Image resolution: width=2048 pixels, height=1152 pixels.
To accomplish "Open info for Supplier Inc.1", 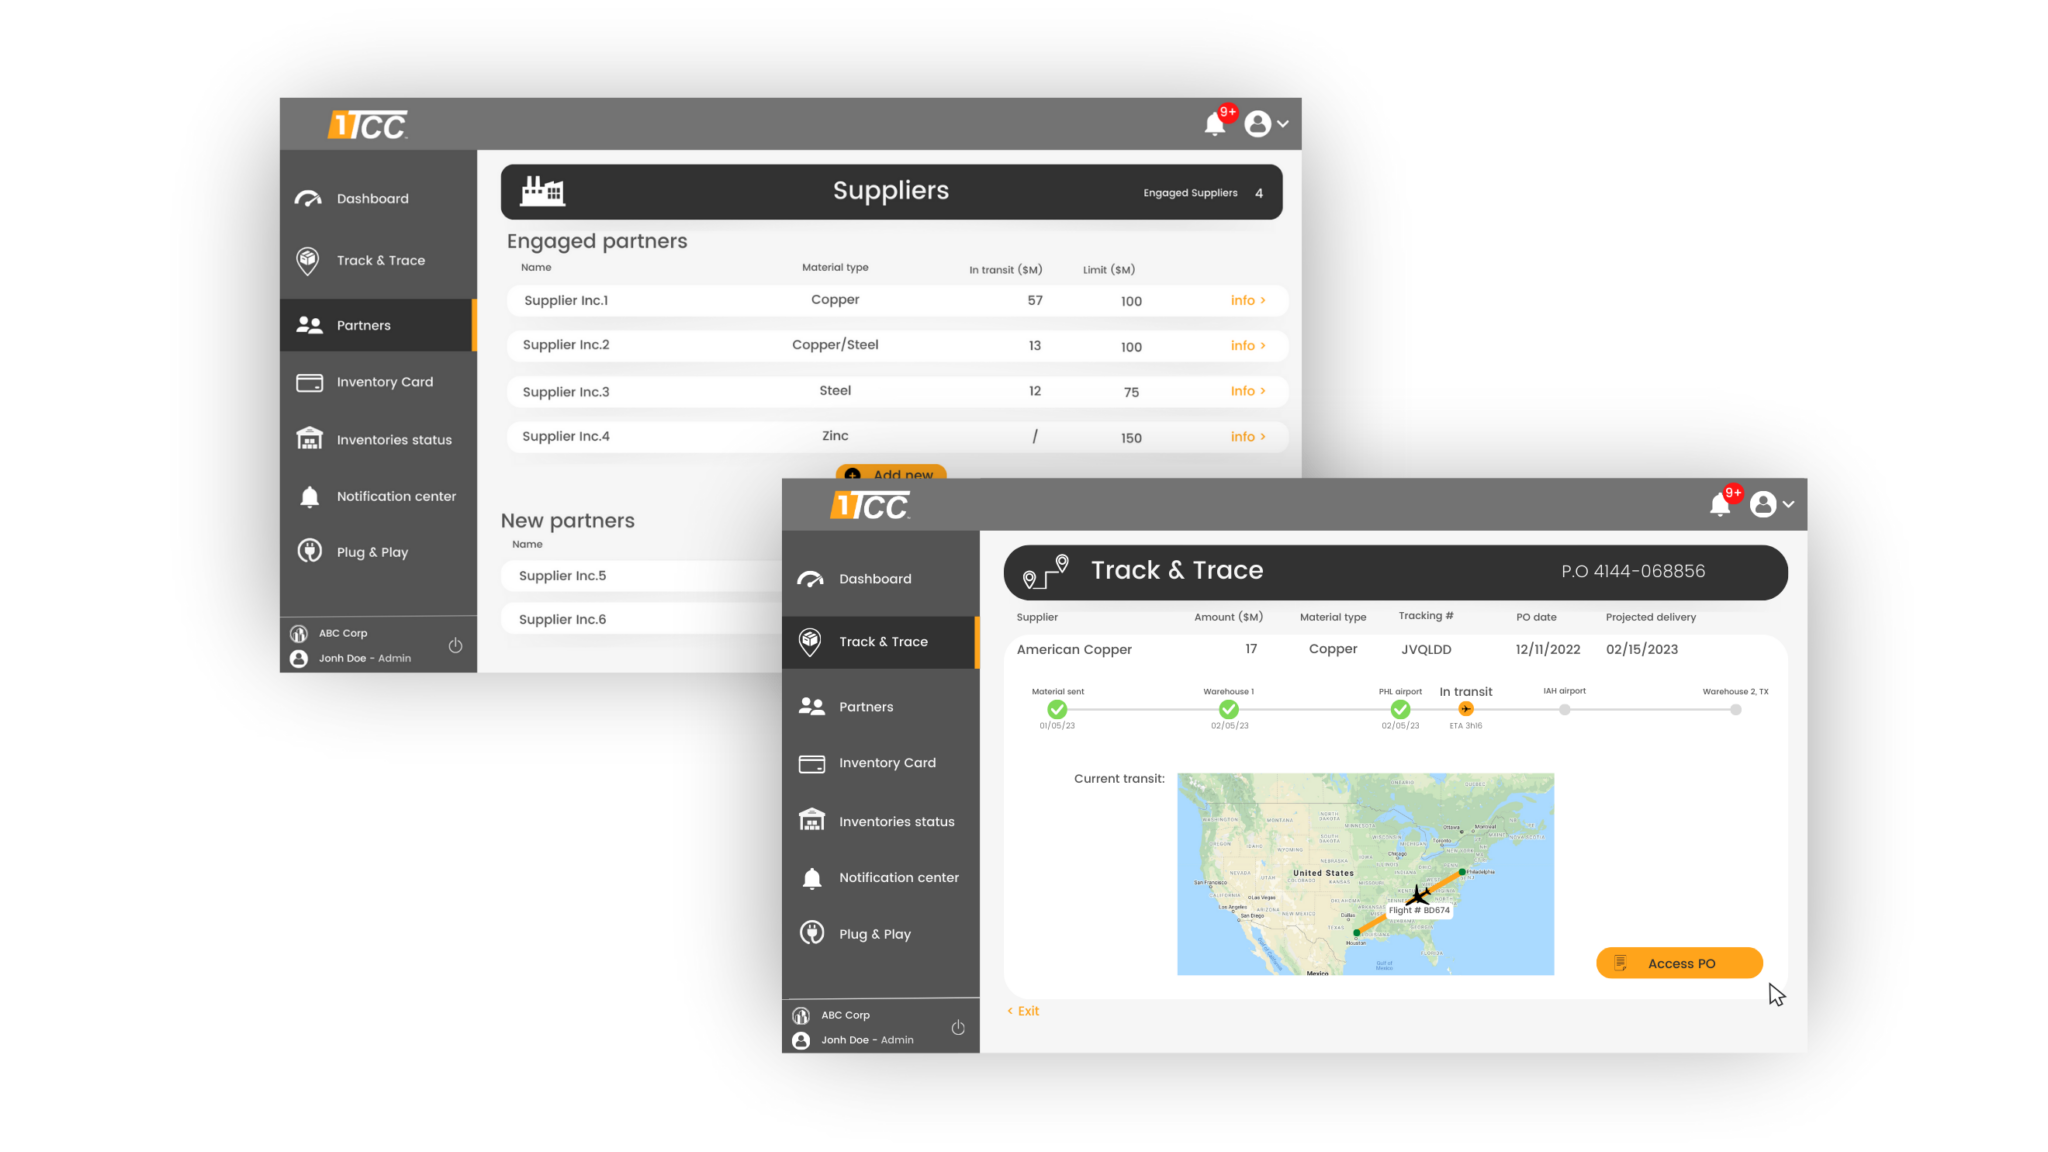I will (1247, 300).
